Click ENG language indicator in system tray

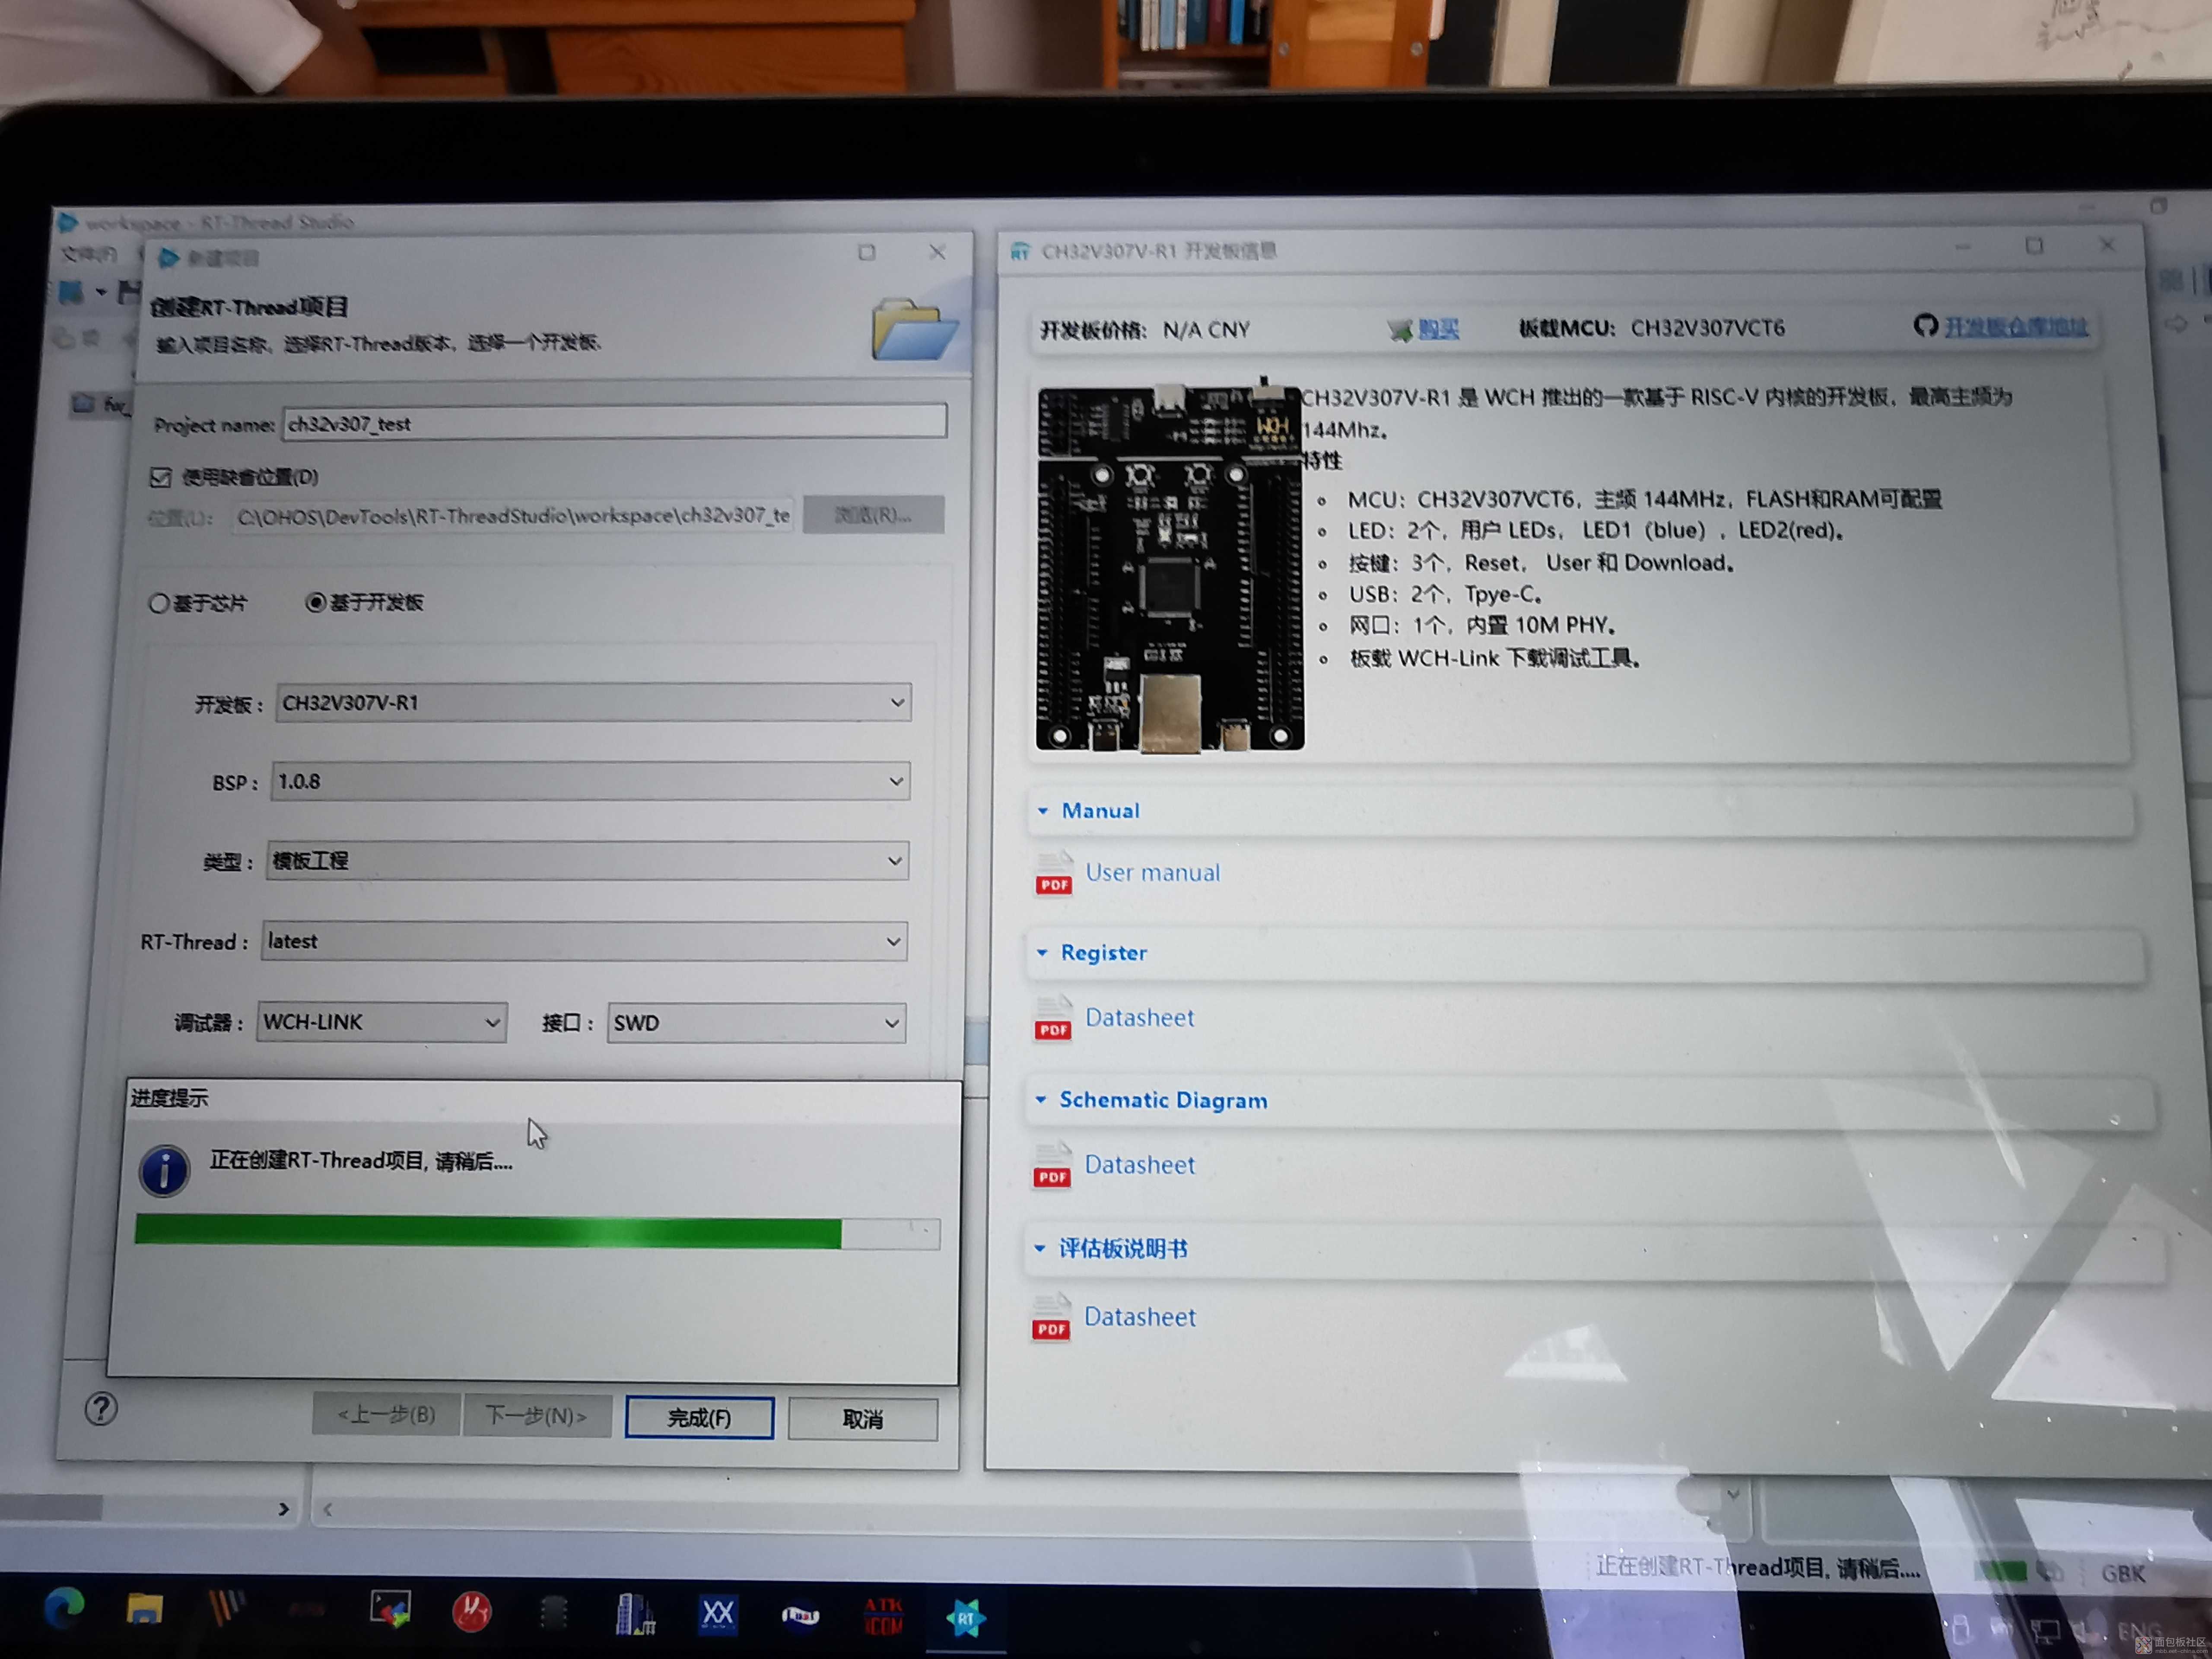(2139, 1632)
